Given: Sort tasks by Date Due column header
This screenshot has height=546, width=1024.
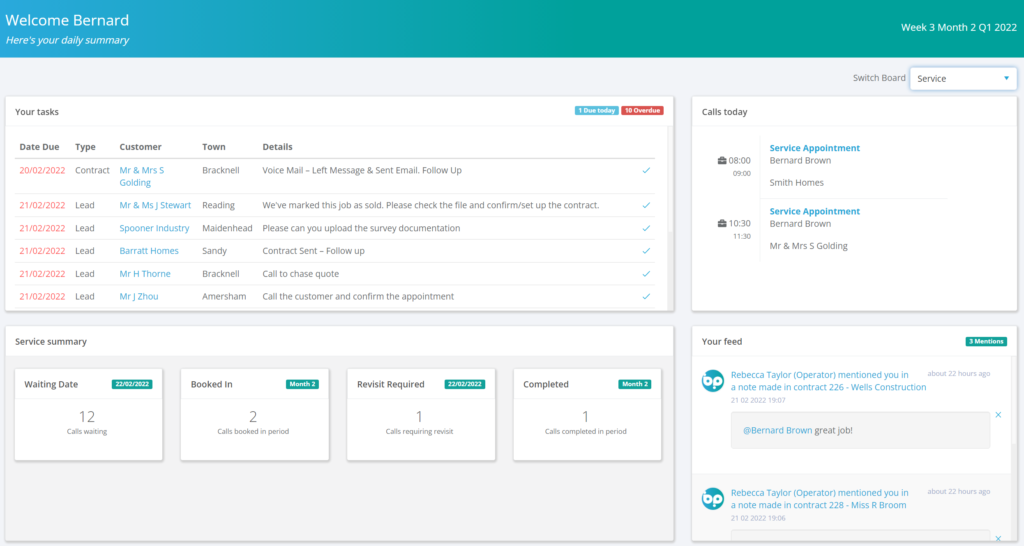Looking at the screenshot, I should 39,147.
